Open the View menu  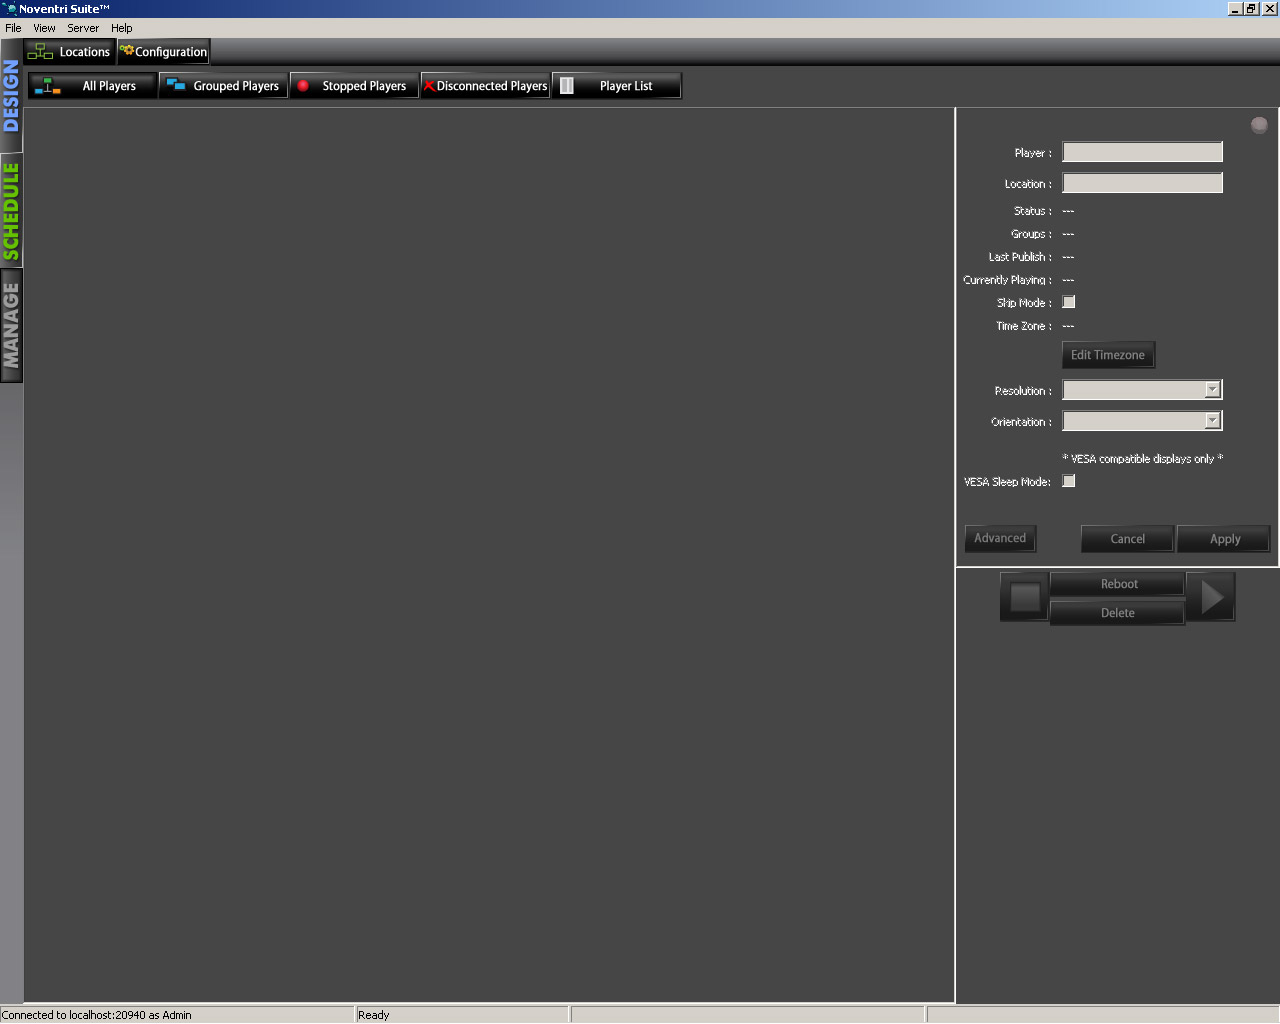point(44,28)
